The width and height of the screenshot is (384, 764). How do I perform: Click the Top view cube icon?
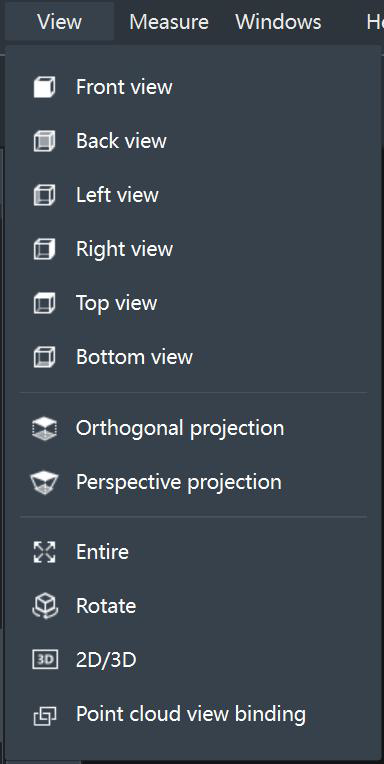(44, 304)
